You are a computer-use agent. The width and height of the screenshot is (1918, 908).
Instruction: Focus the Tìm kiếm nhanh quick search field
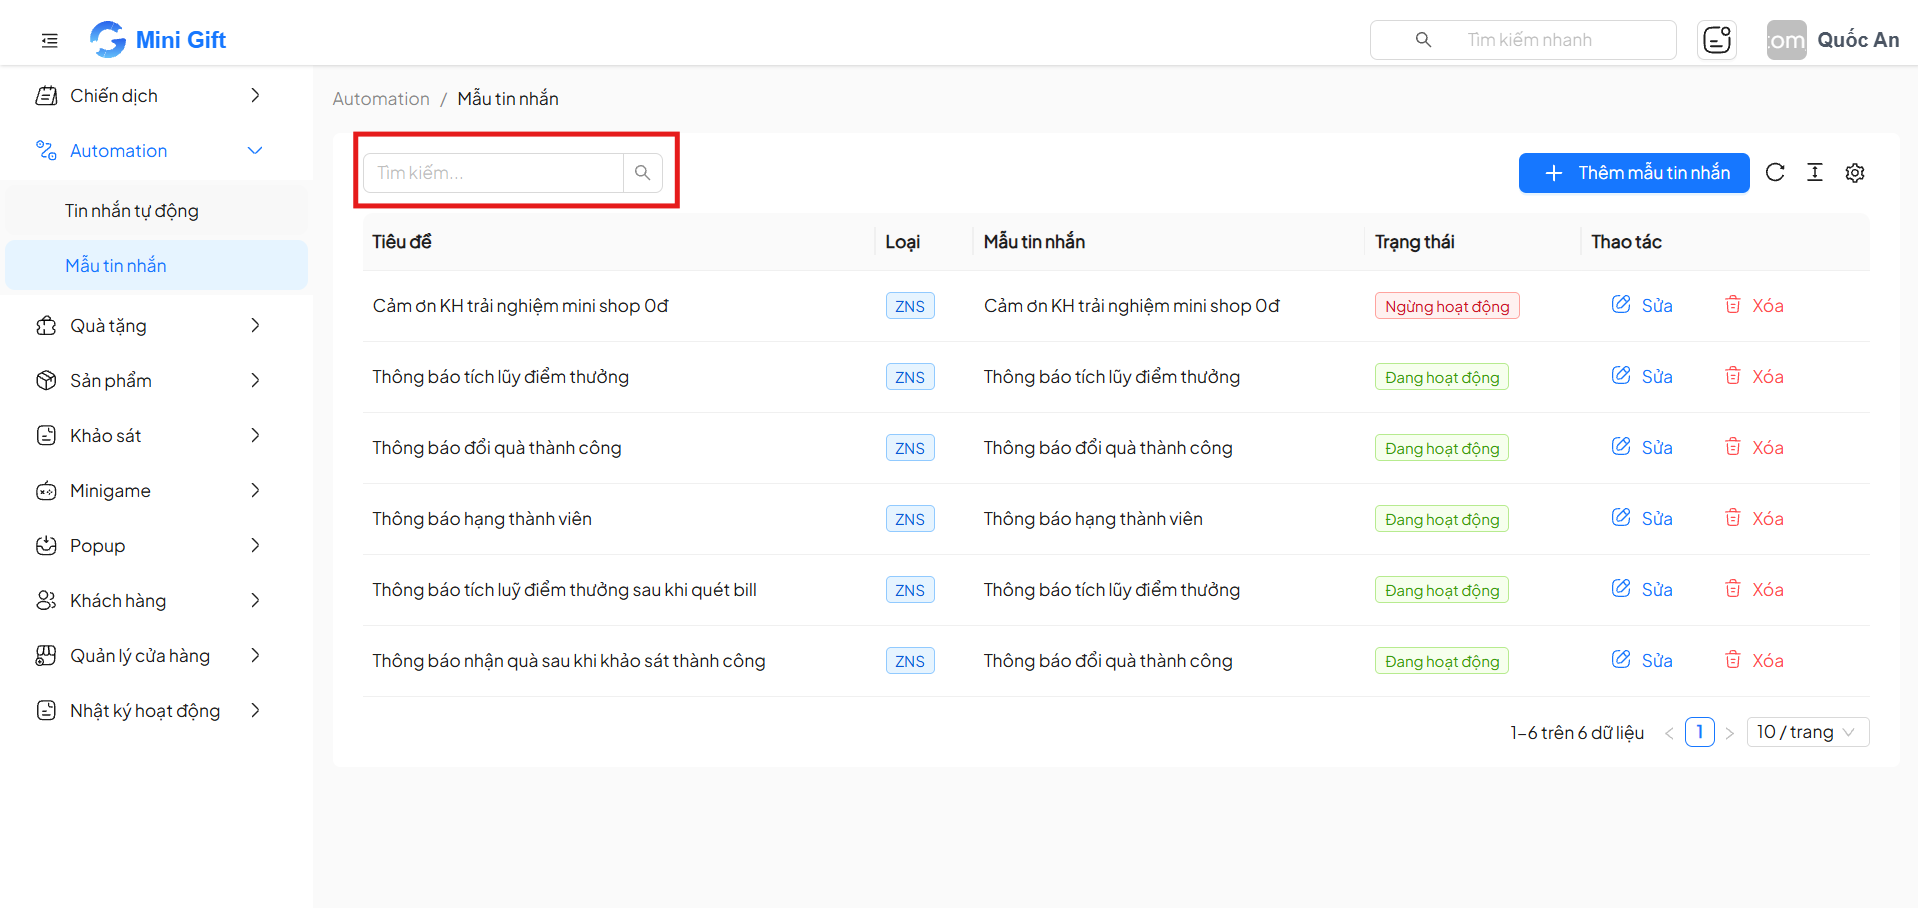(1523, 40)
